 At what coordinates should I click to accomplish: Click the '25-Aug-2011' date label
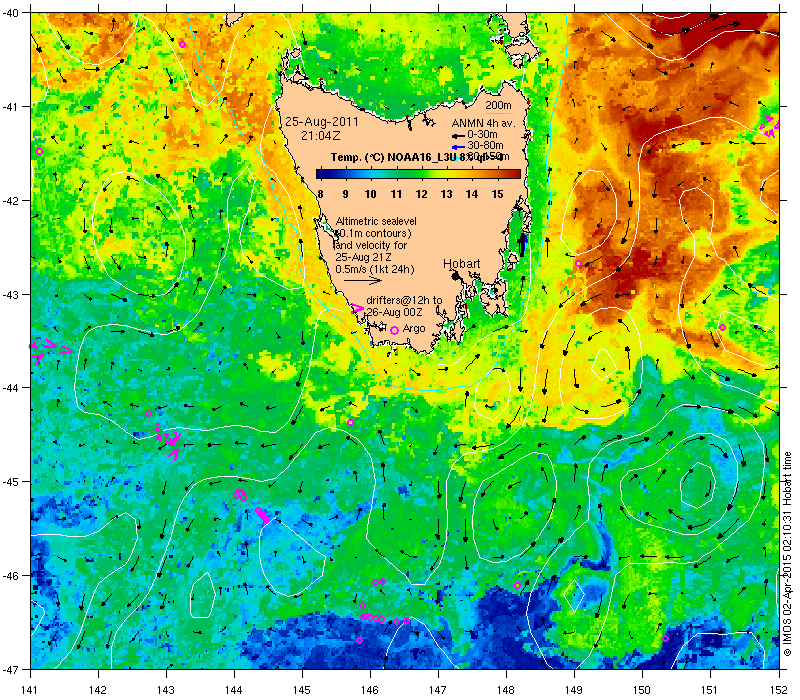(x=321, y=122)
